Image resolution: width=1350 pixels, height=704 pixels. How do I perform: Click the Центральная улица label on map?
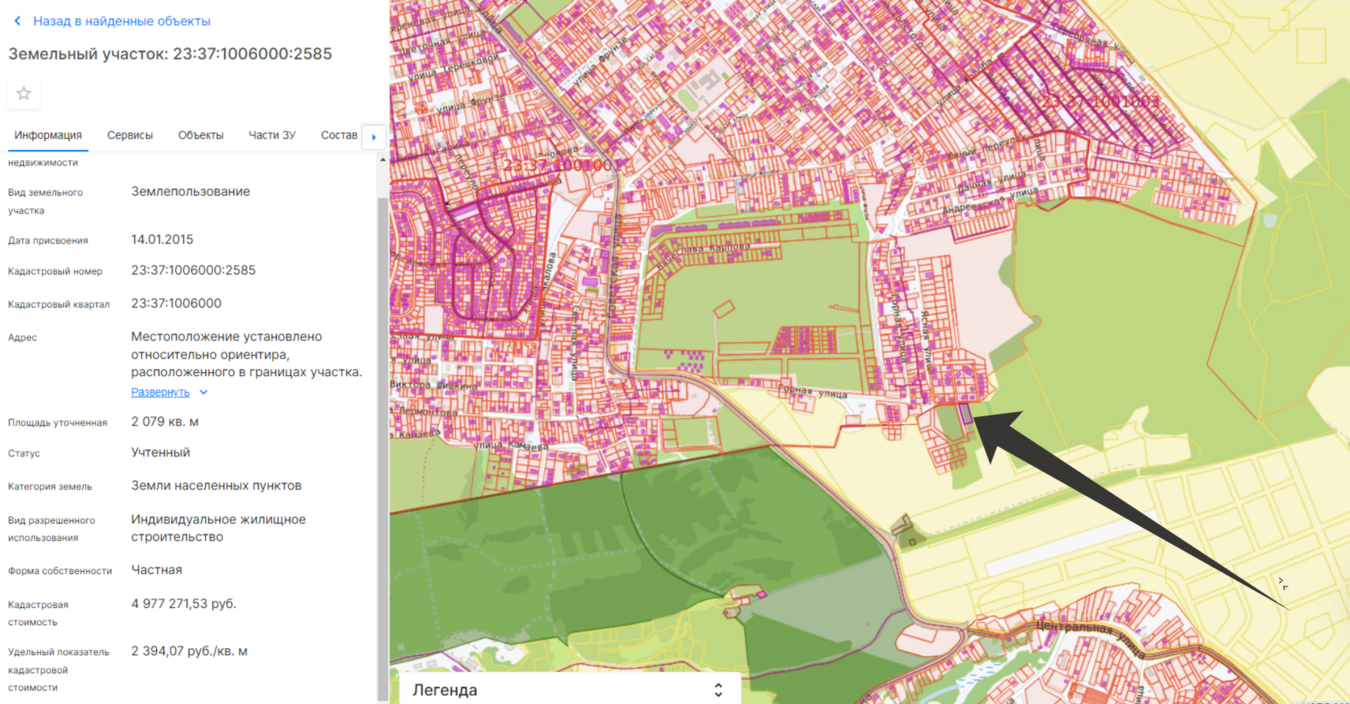click(1076, 629)
